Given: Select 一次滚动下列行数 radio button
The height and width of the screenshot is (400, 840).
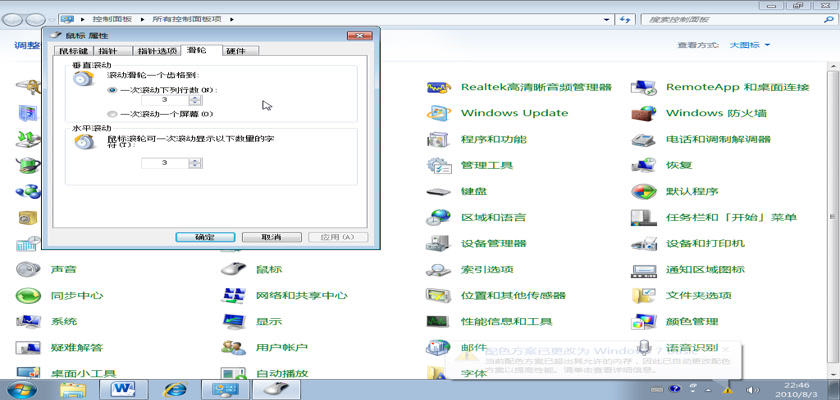Looking at the screenshot, I should pyautogui.click(x=112, y=89).
